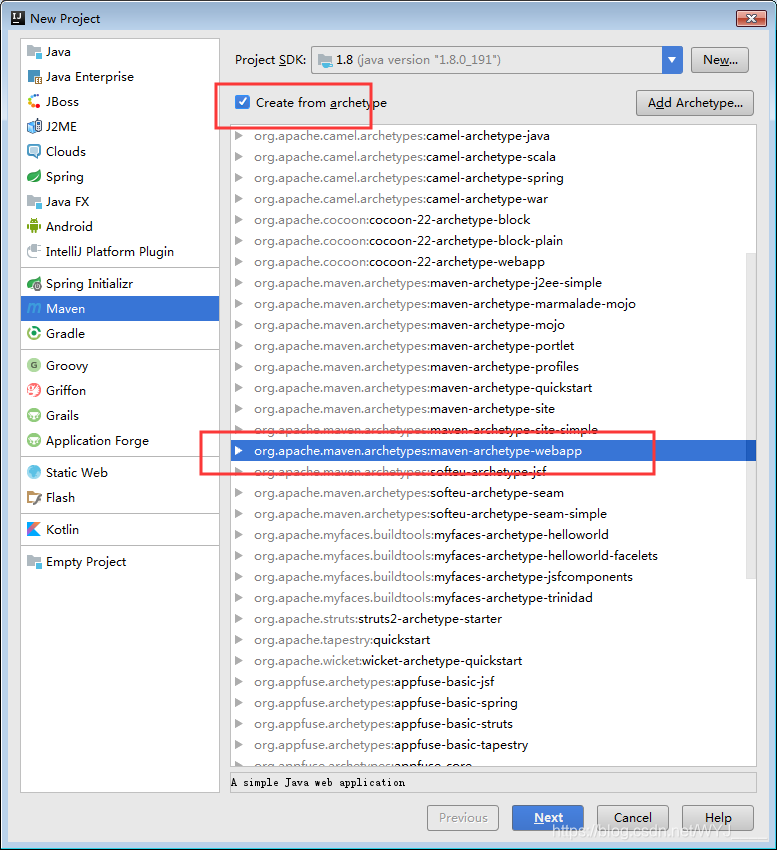The width and height of the screenshot is (777, 850).
Task: Select the Flash icon
Action: [34, 498]
